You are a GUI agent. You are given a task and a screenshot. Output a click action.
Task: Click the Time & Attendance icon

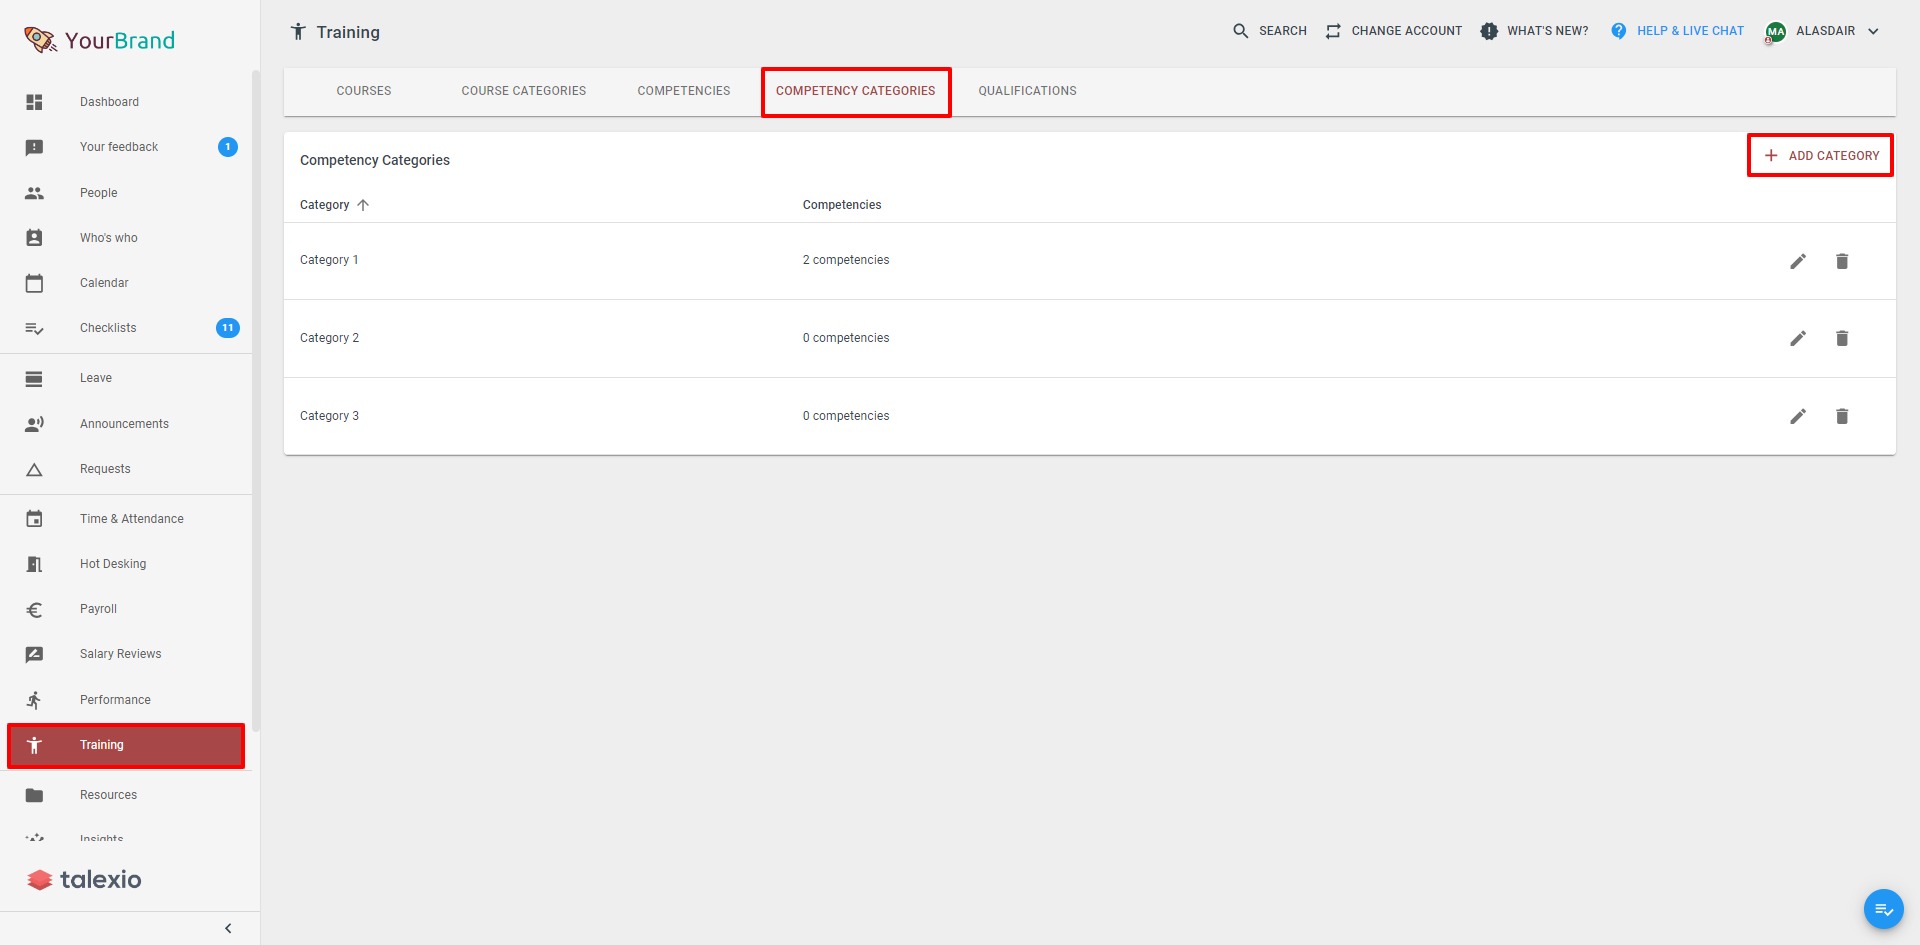[34, 519]
